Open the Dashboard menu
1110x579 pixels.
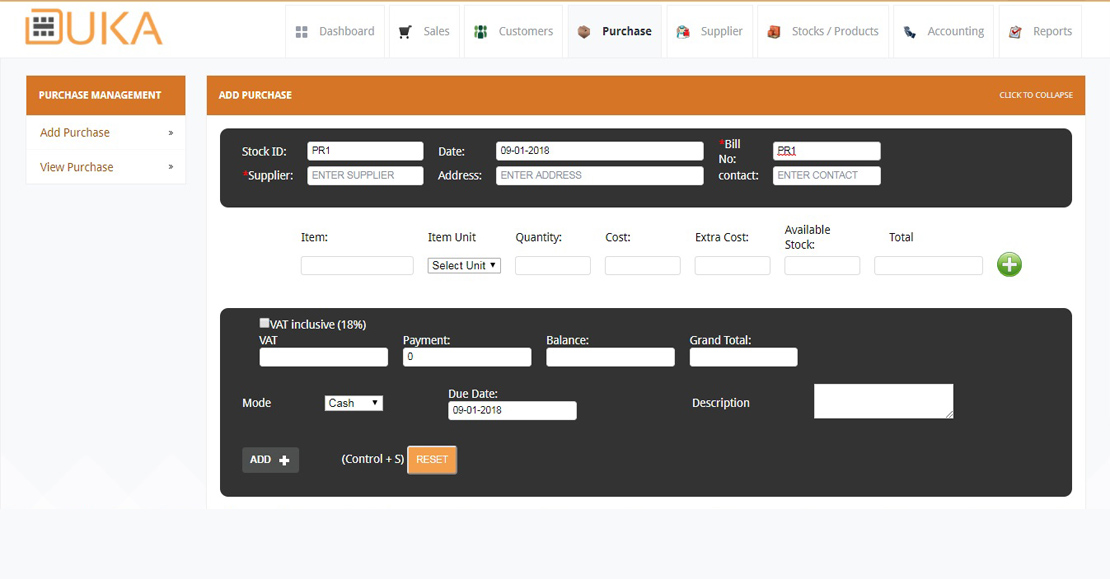335,31
